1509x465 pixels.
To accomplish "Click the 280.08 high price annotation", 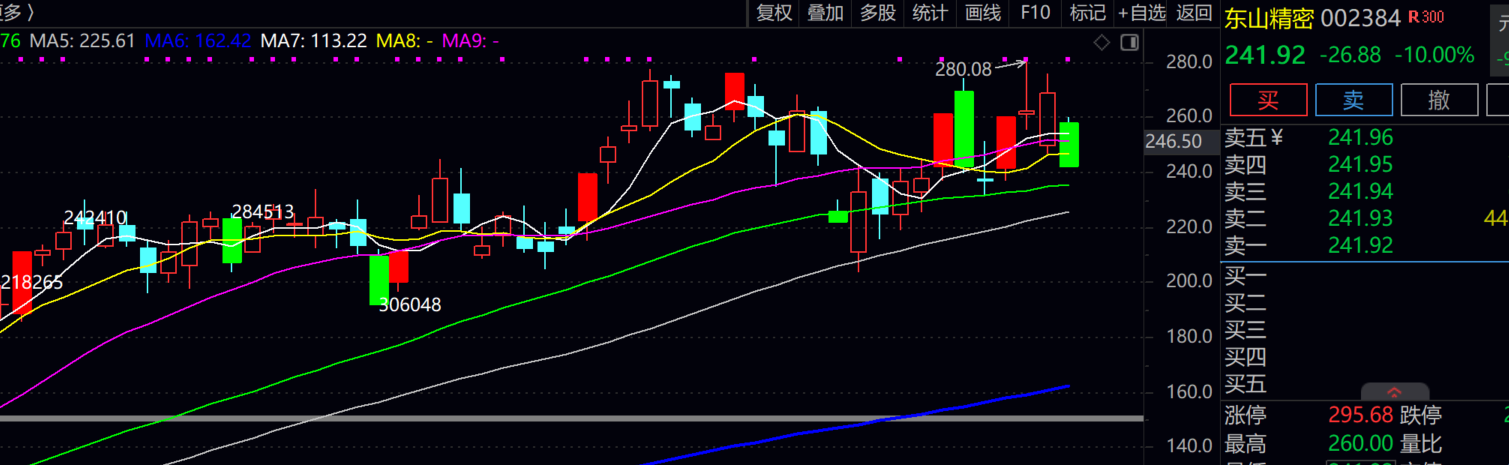I will click(x=963, y=69).
